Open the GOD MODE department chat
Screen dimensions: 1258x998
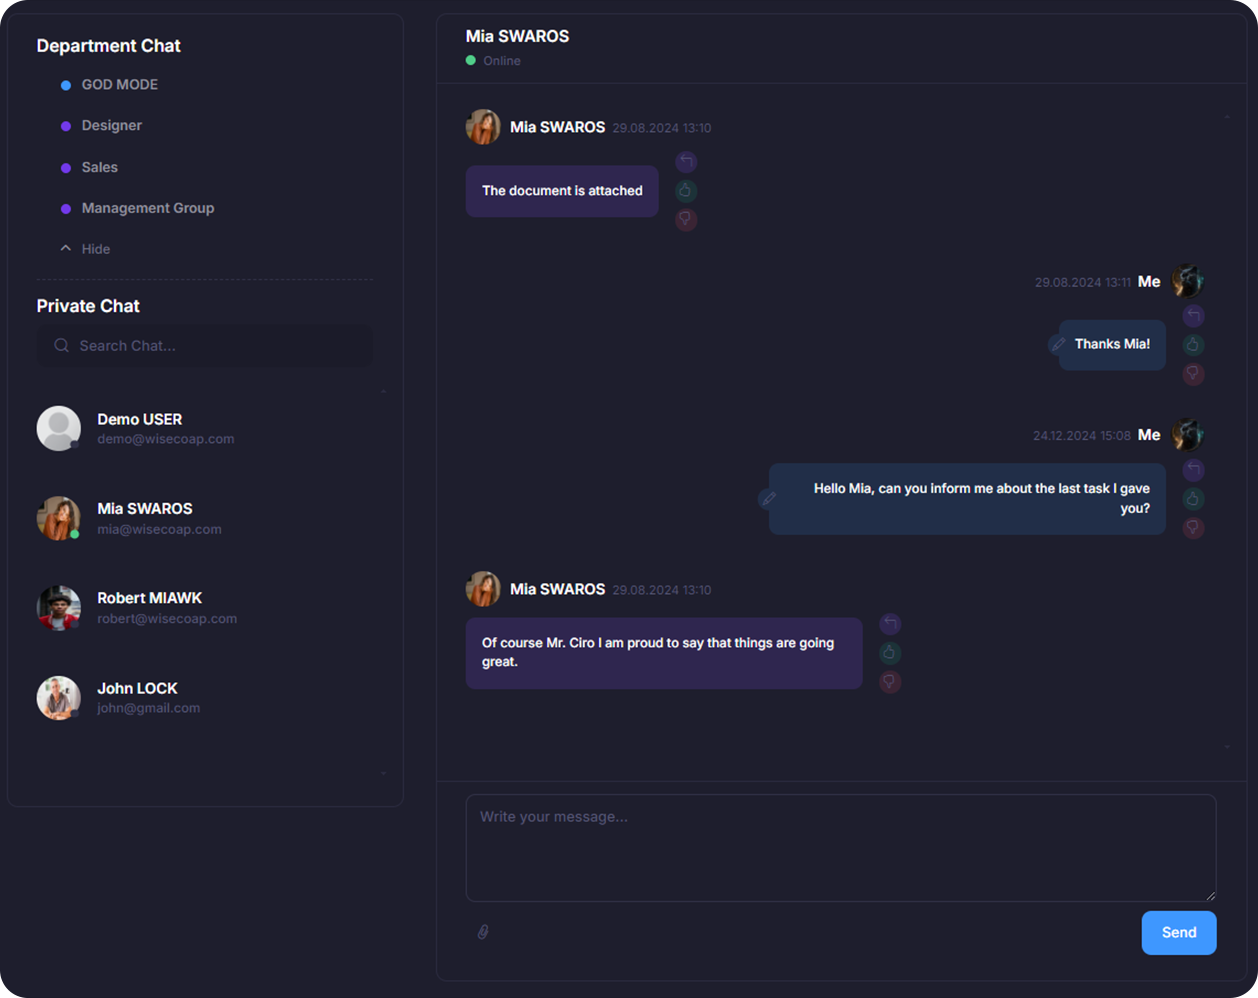point(119,85)
